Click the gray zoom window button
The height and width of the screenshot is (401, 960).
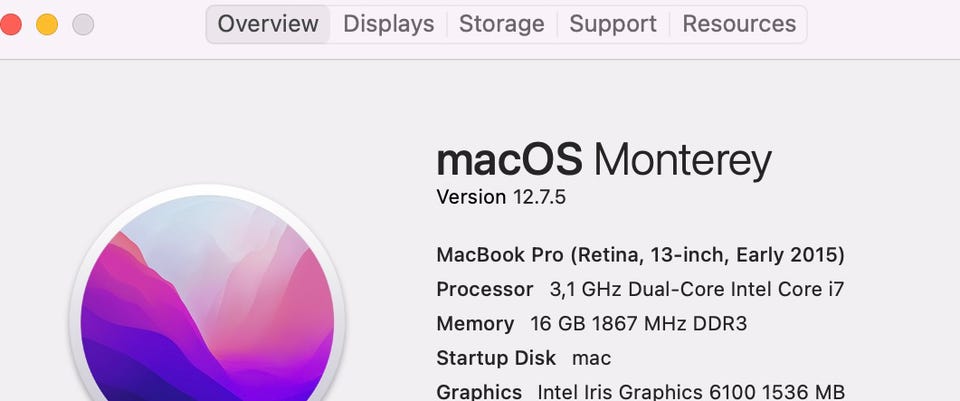pyautogui.click(x=83, y=24)
